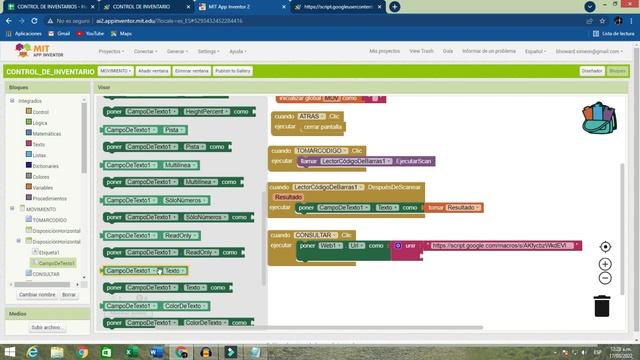Switch to the MIT App Inventor 2 tab

point(241,7)
